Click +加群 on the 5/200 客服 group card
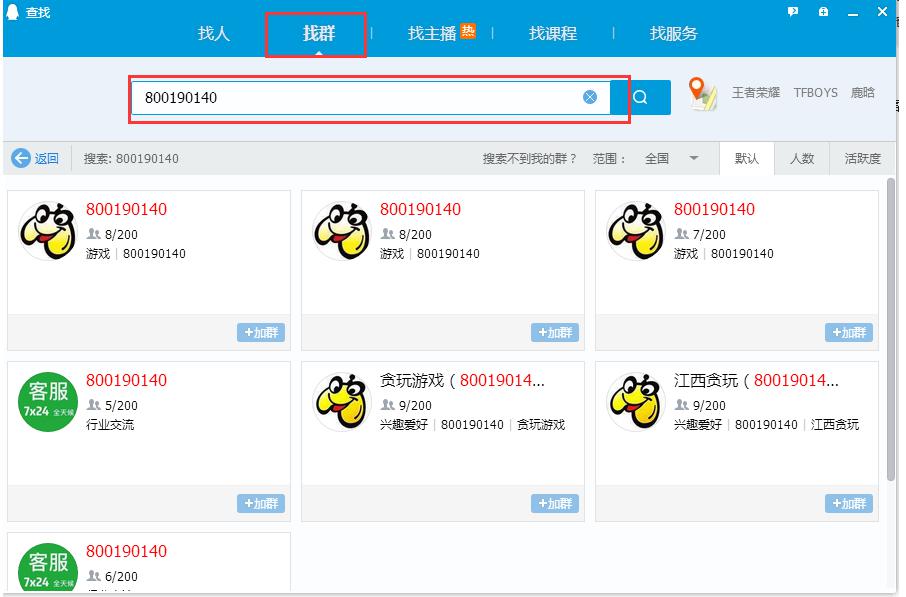906x597 pixels. click(x=261, y=503)
